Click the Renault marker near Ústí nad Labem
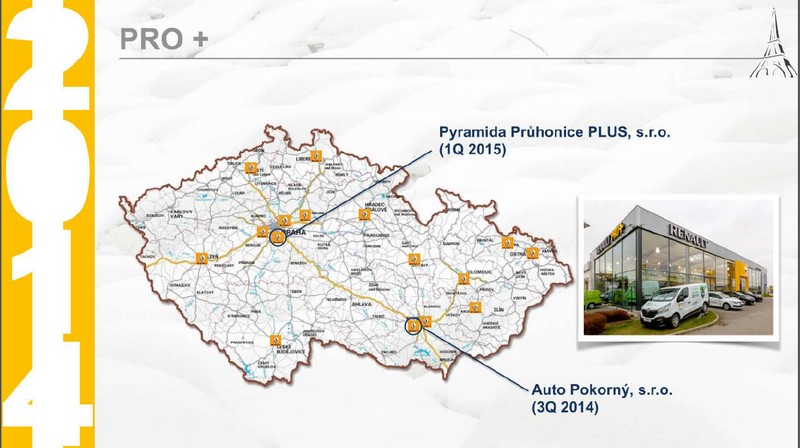This screenshot has height=448, width=800. [251, 168]
